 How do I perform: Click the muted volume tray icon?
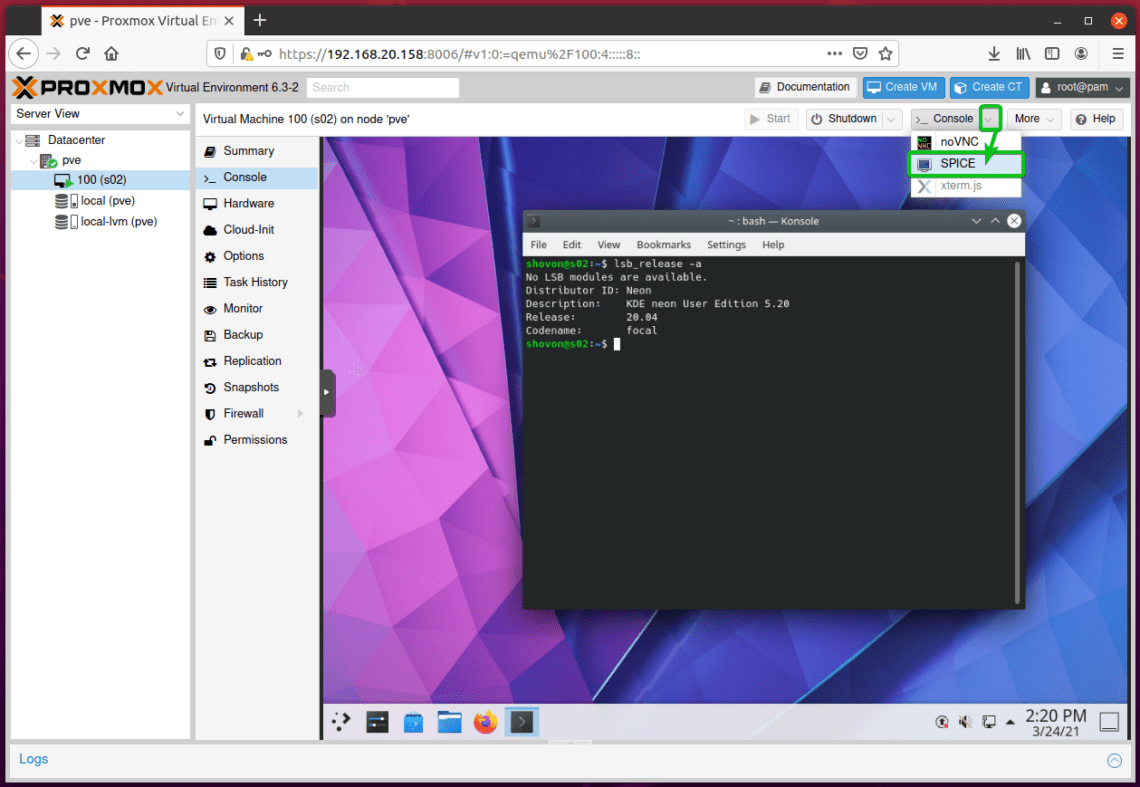pyautogui.click(x=965, y=722)
